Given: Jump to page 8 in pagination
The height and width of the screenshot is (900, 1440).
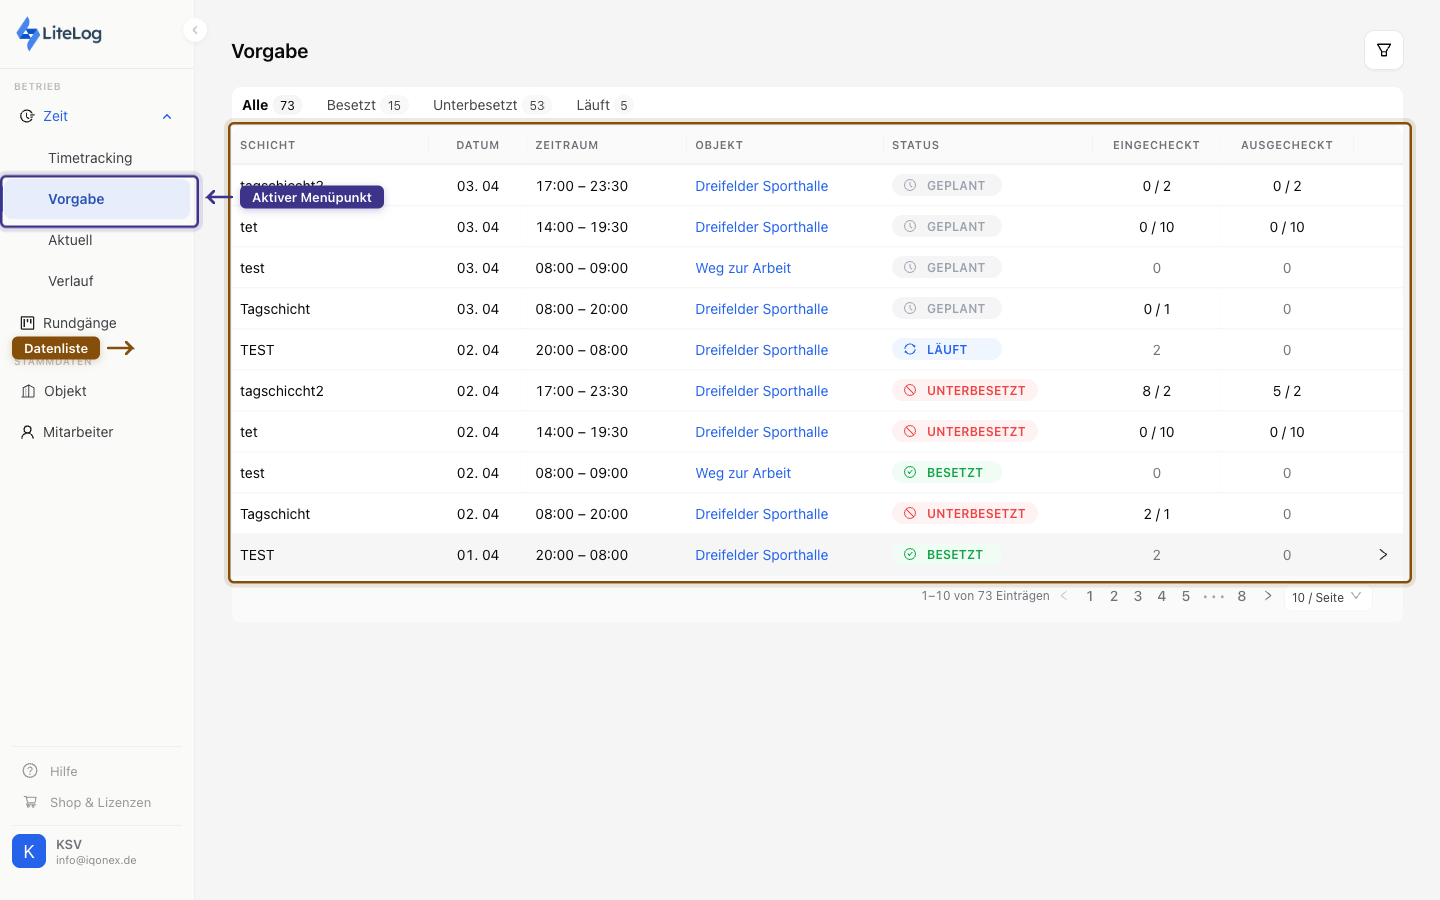Looking at the screenshot, I should tap(1242, 596).
